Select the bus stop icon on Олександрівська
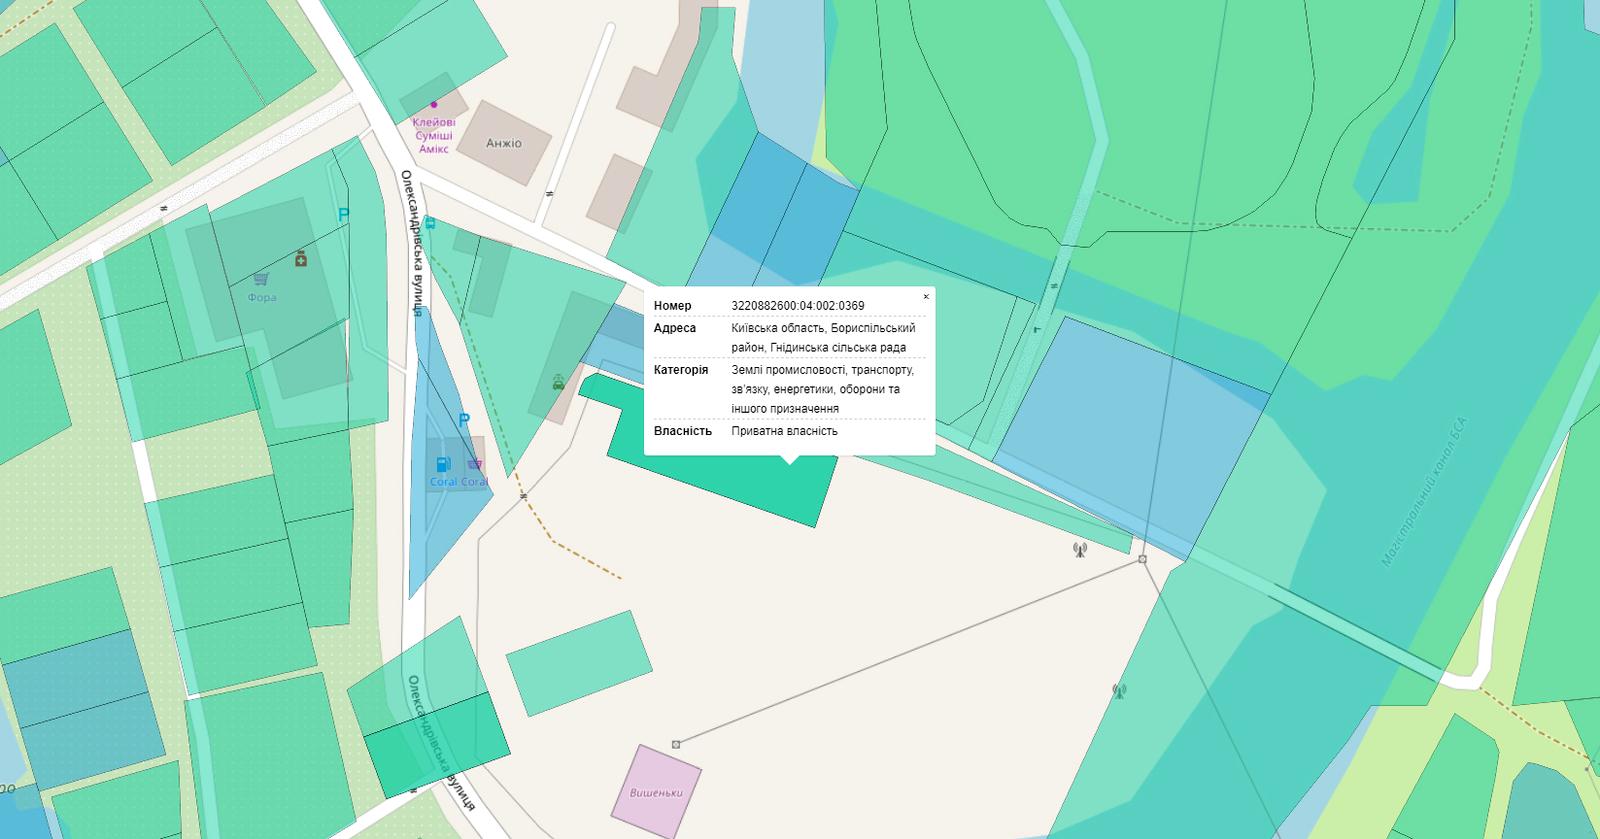1600x839 pixels. pos(429,223)
